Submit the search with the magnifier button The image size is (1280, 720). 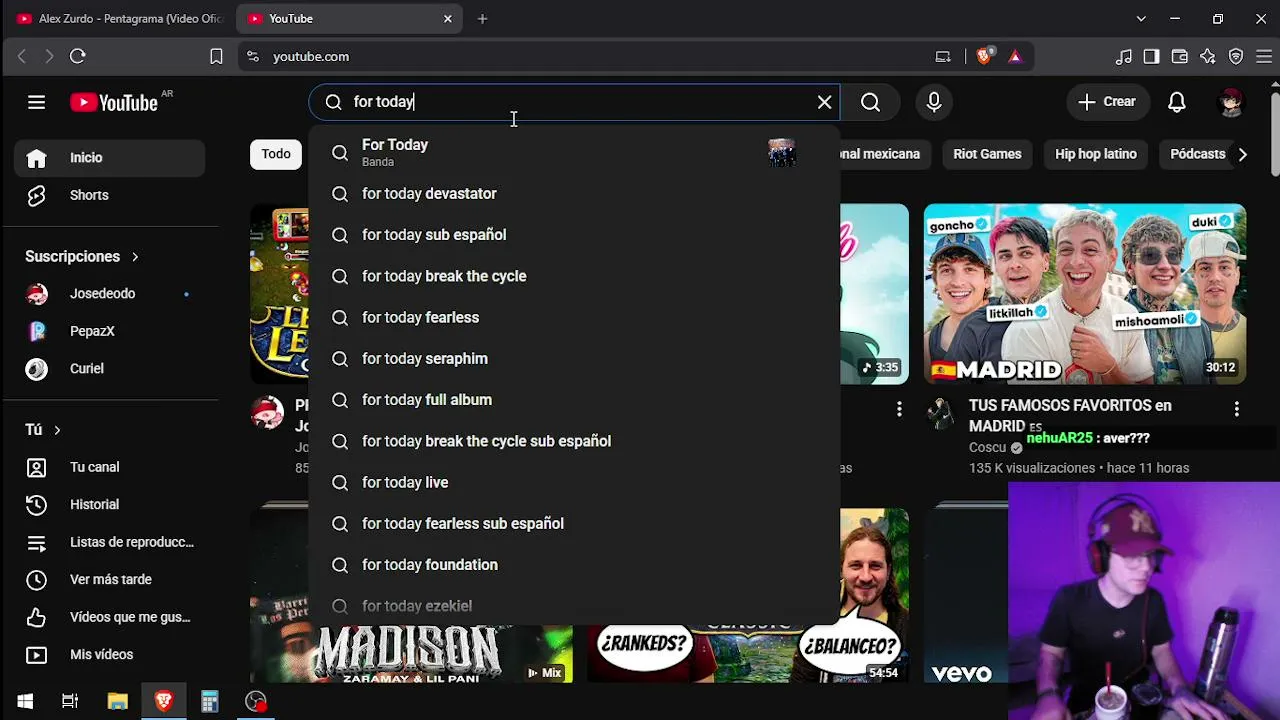coord(870,102)
